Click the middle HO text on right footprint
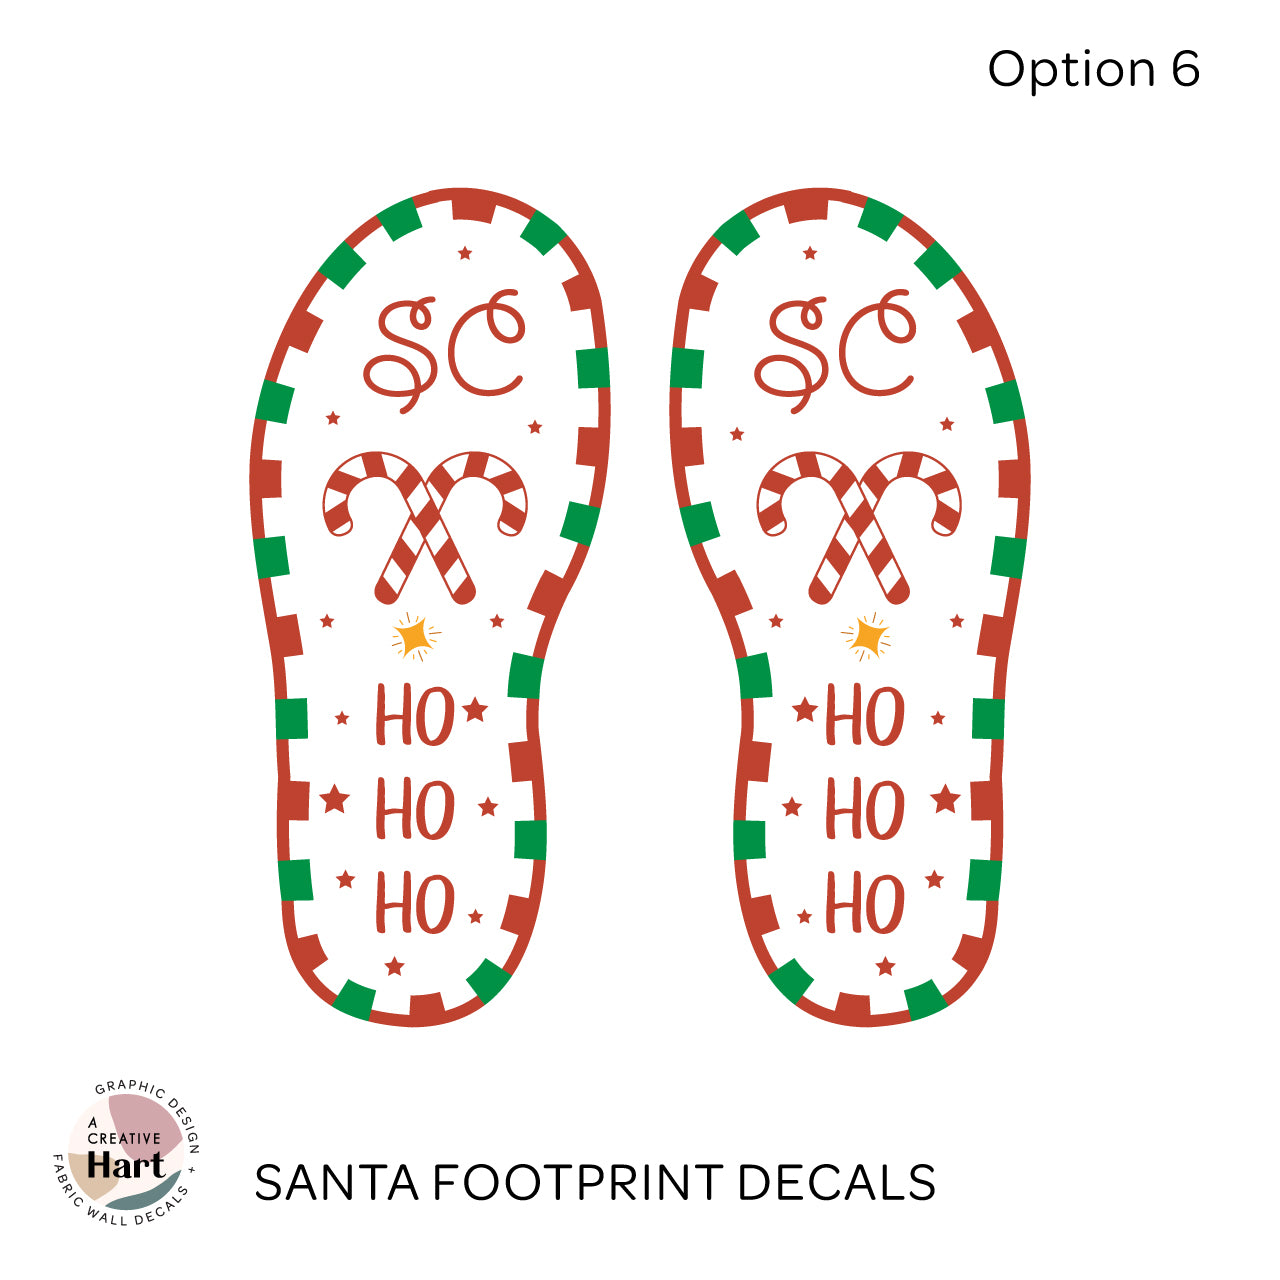 pyautogui.click(x=866, y=809)
